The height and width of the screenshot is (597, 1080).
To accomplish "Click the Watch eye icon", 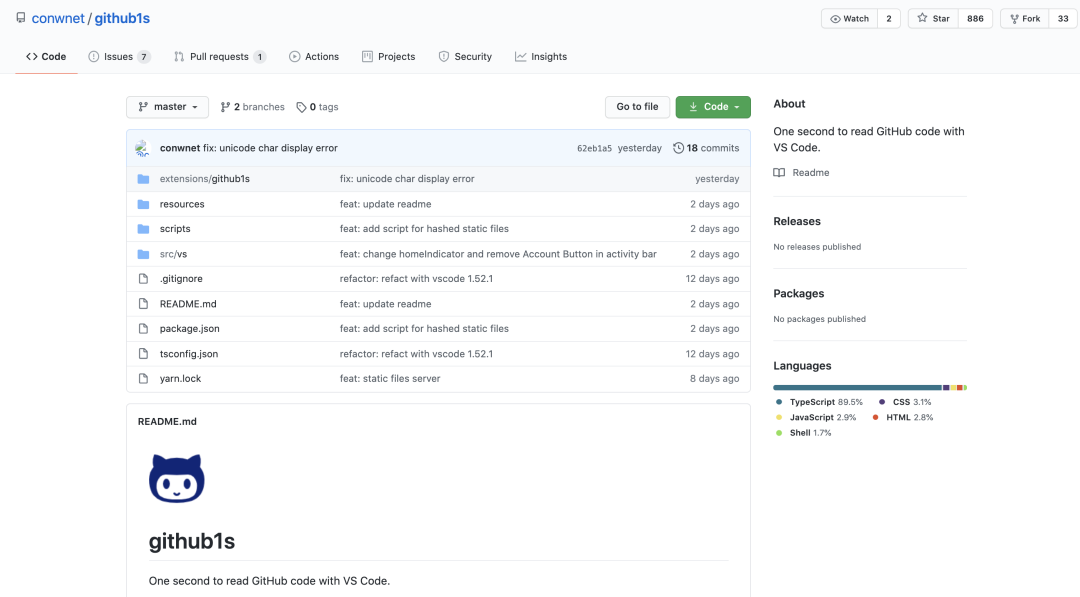I will pyautogui.click(x=835, y=18).
